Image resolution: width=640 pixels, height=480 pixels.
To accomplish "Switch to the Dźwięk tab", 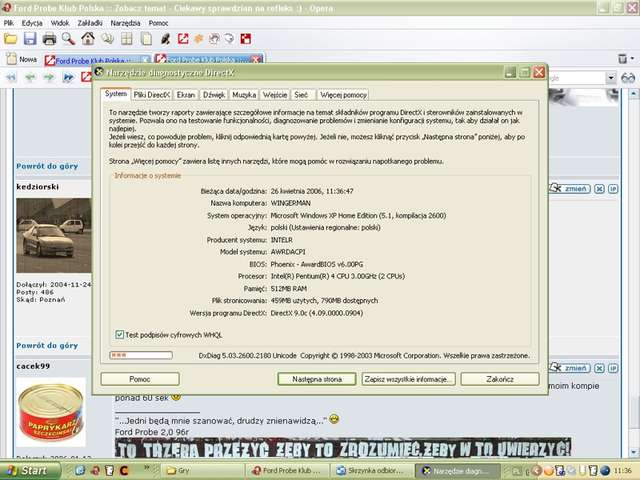I will click(214, 95).
